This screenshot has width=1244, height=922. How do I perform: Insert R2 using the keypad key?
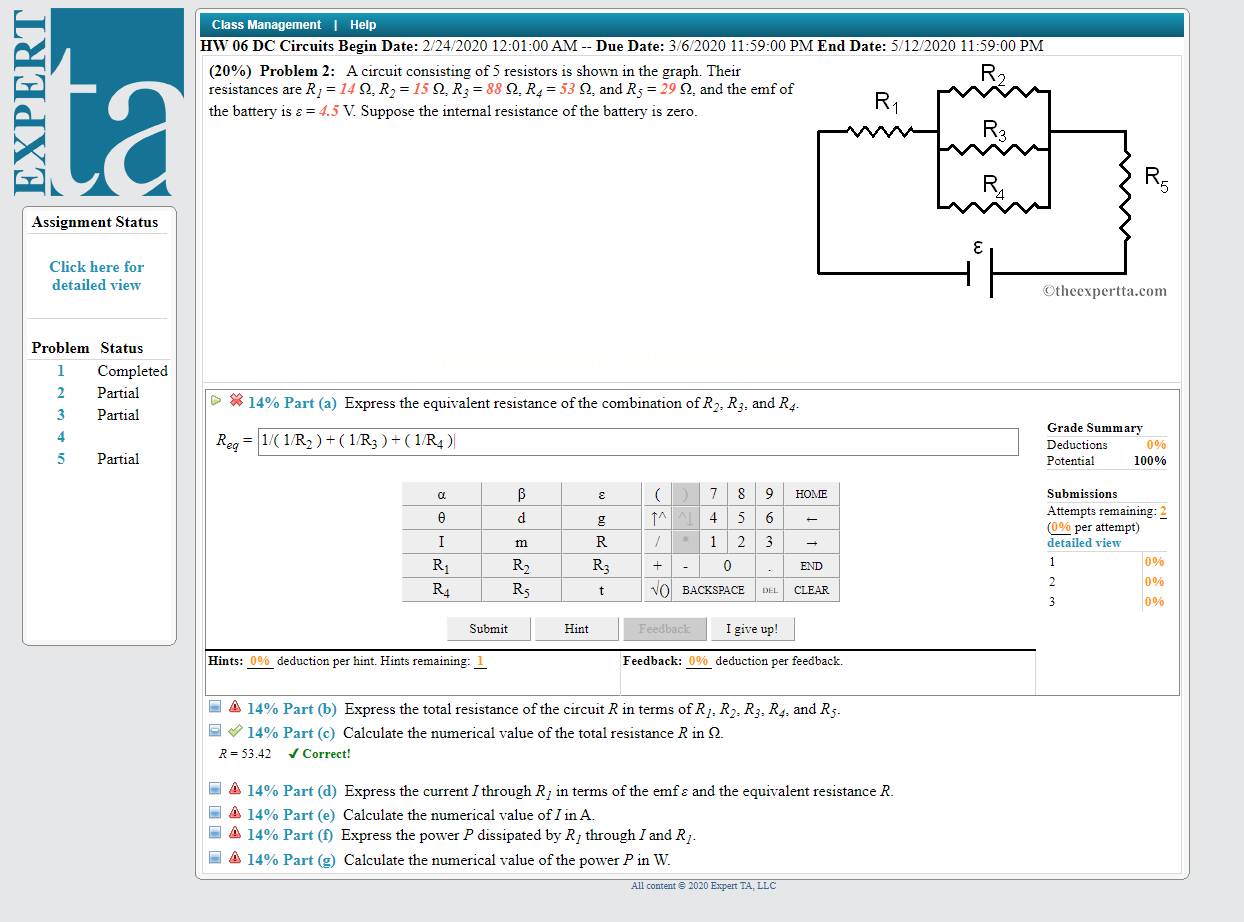pos(521,565)
